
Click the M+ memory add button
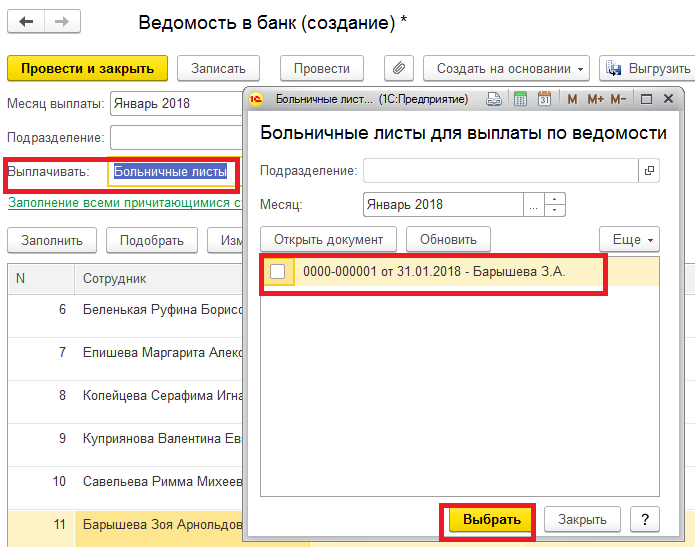click(595, 99)
